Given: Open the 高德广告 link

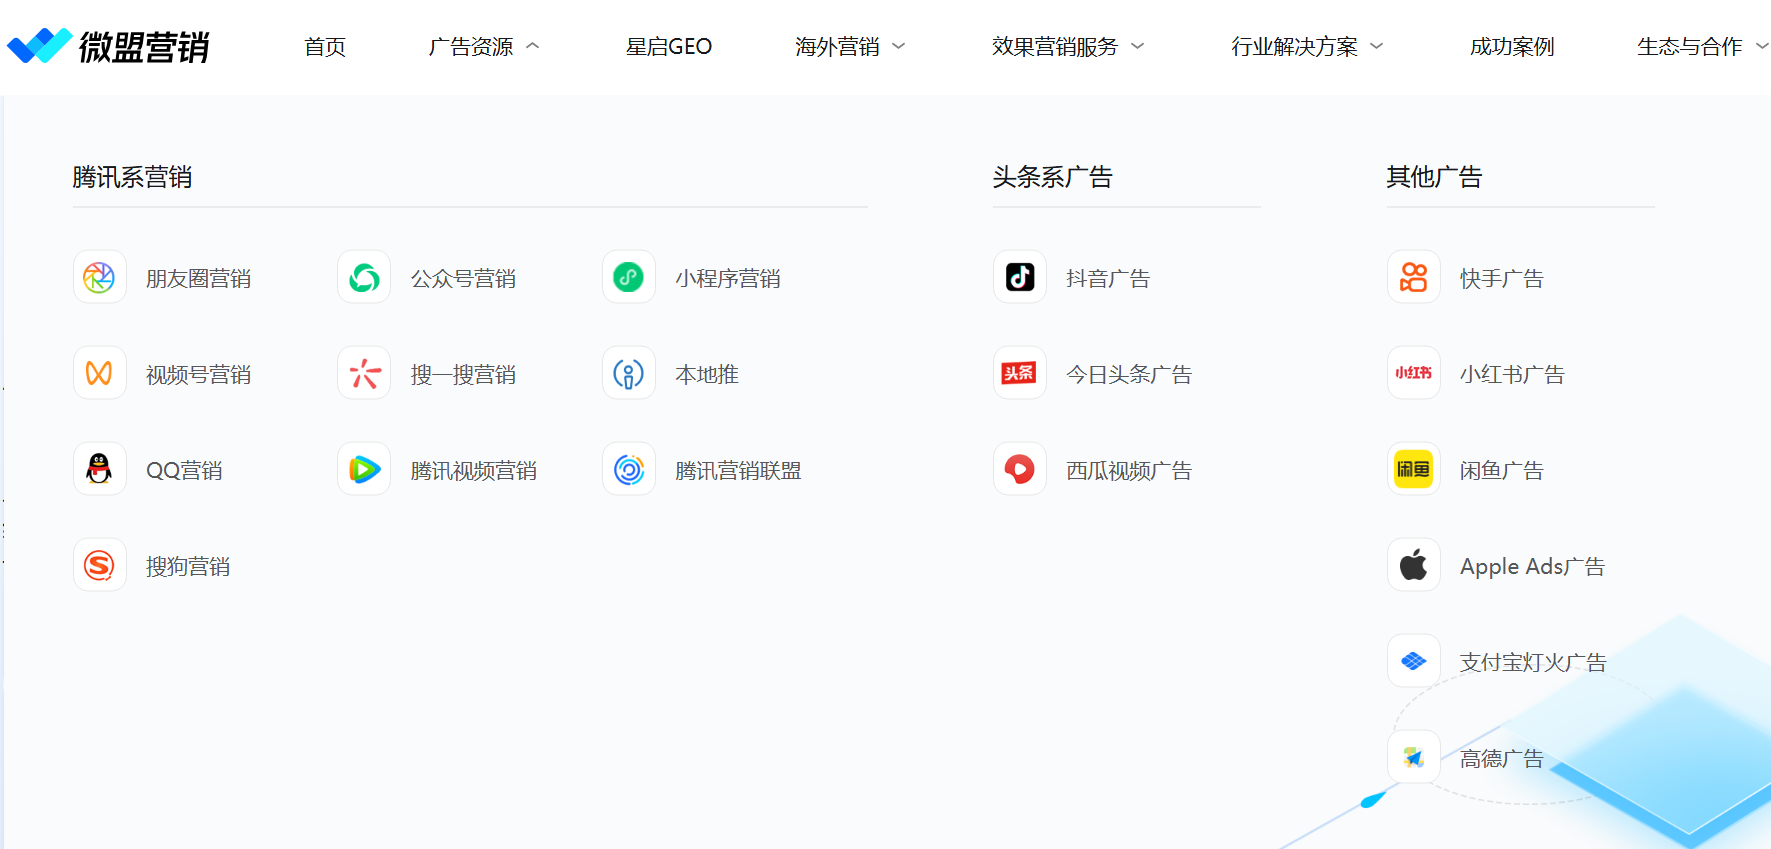Looking at the screenshot, I should (1502, 759).
